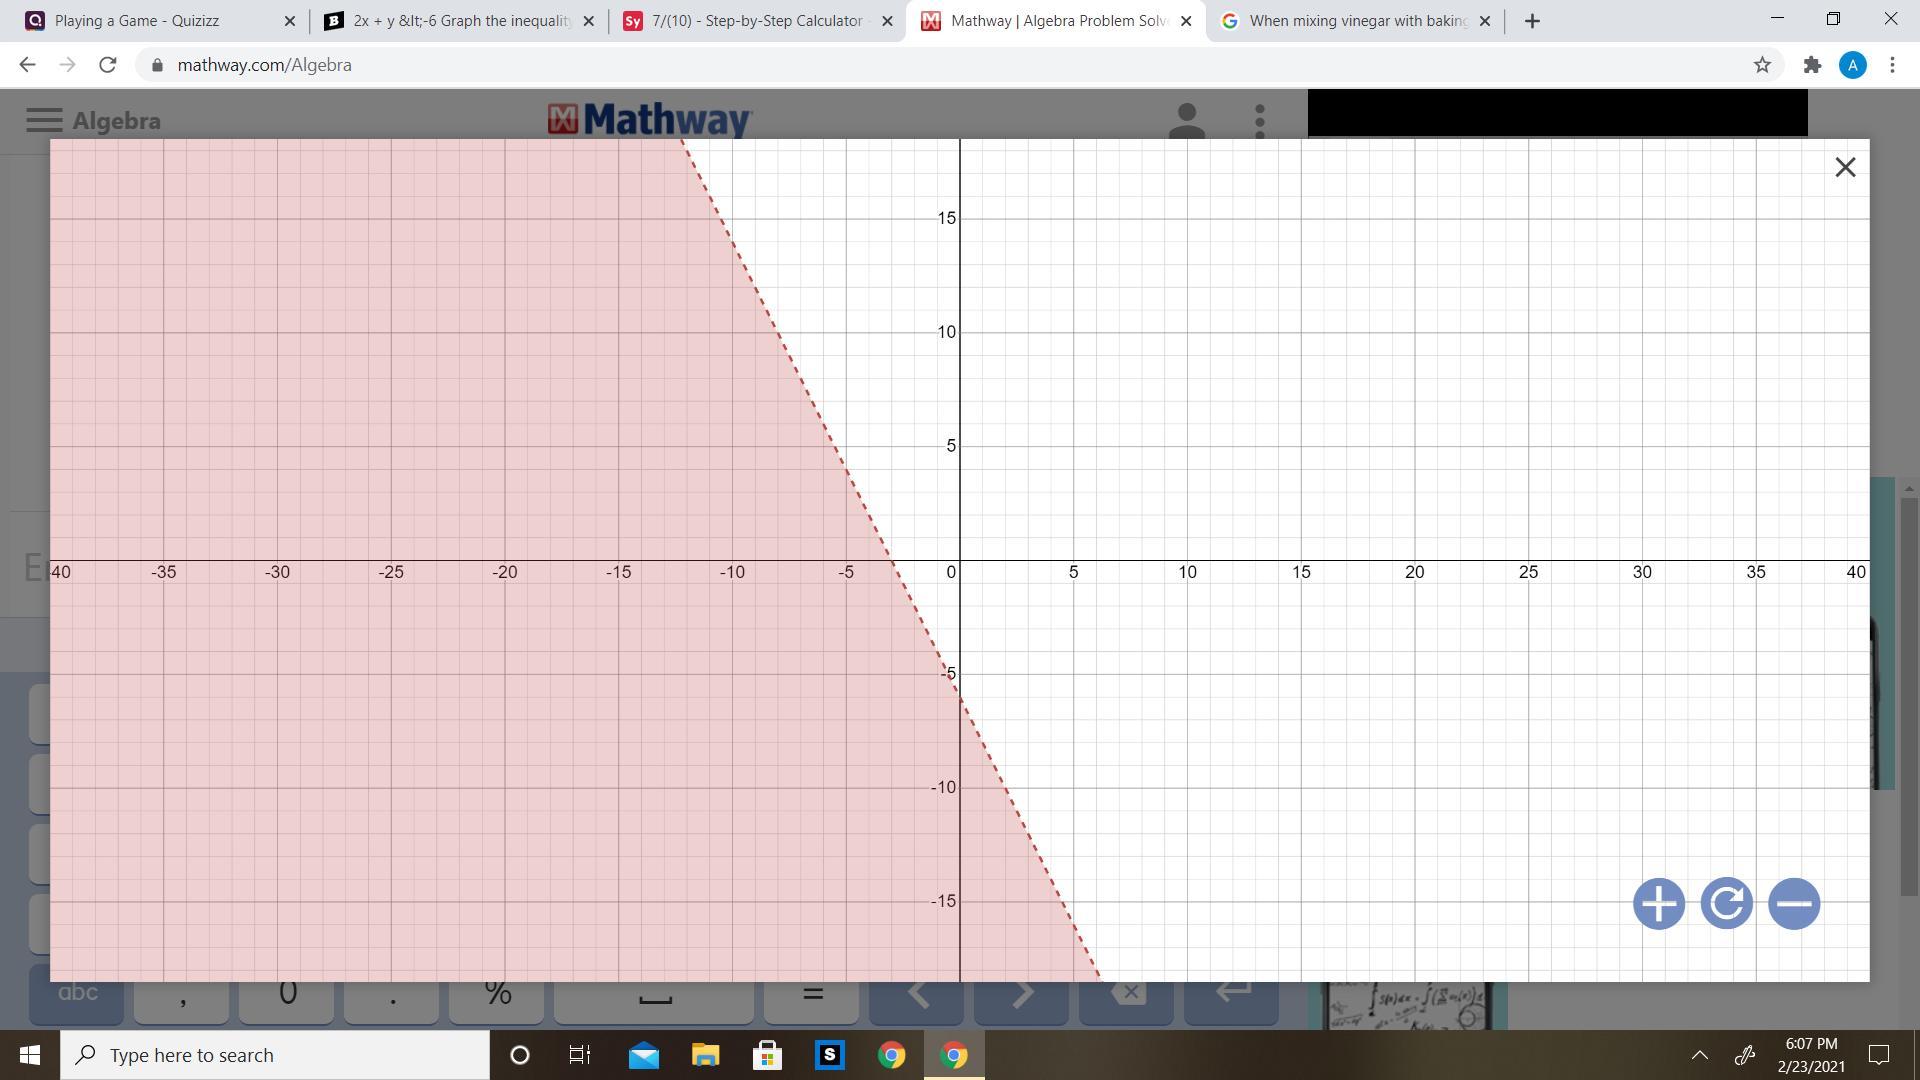Open the Mathway three-dot options menu

(1260, 120)
